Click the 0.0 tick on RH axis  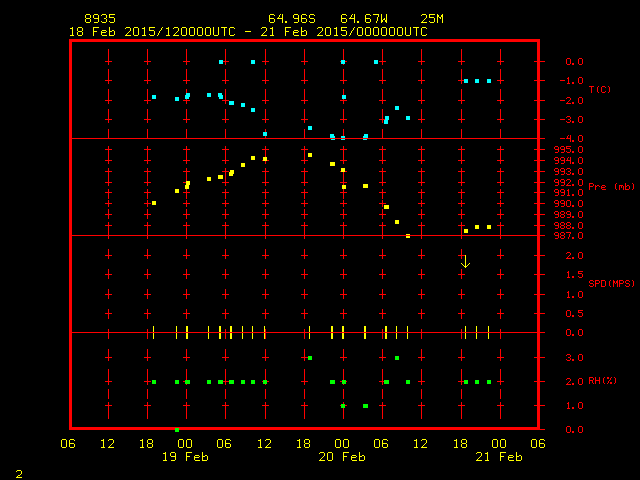click(x=574, y=430)
